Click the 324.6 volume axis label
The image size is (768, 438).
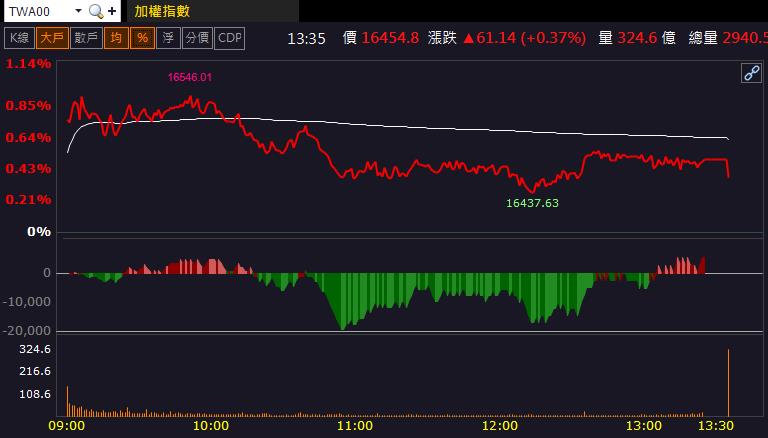[x=35, y=349]
